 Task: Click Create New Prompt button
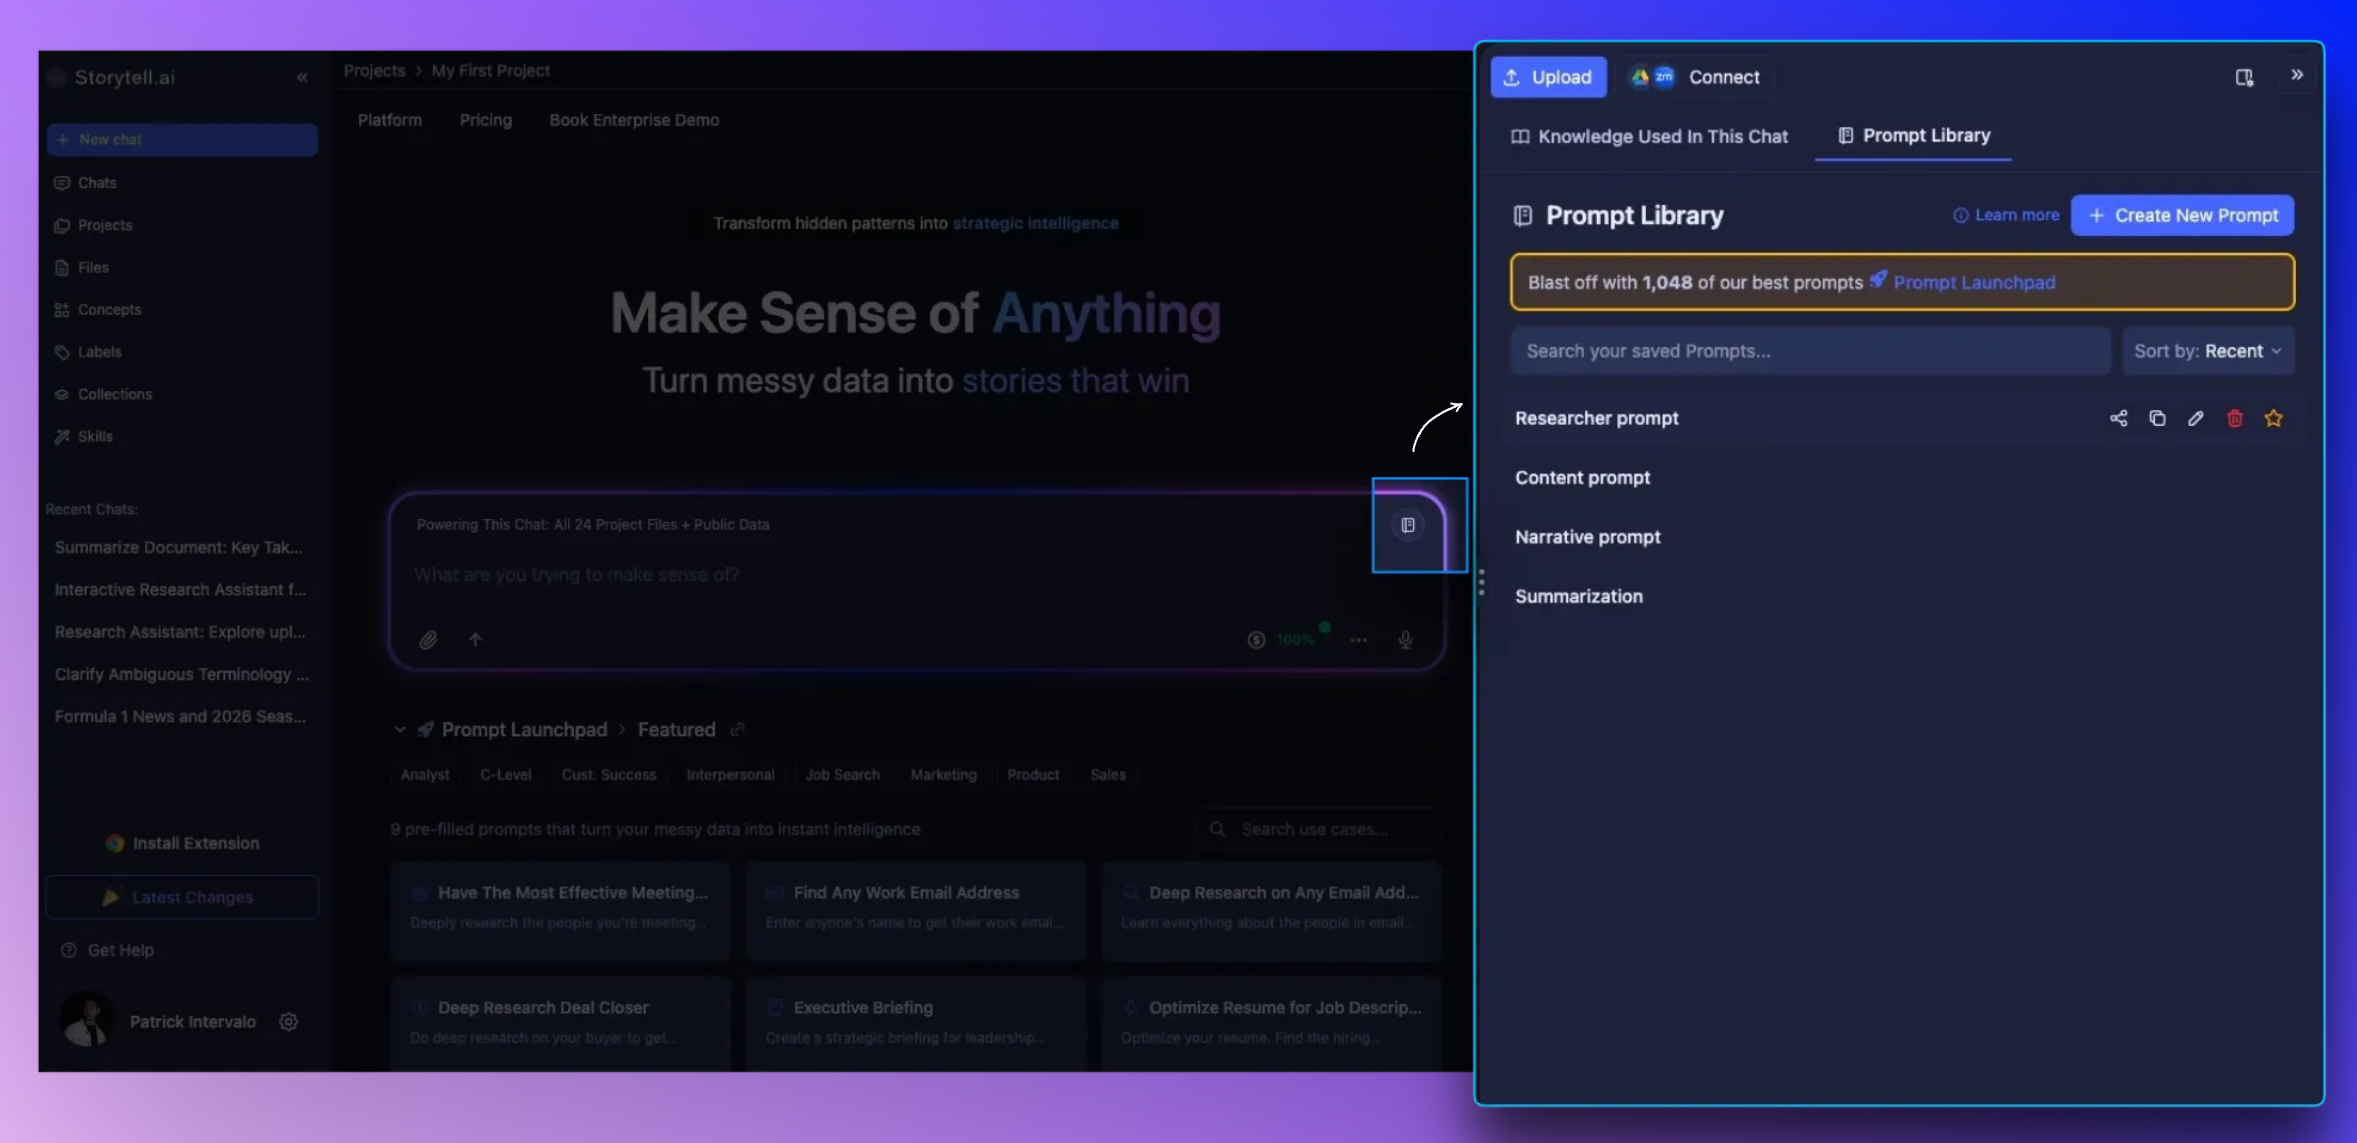click(2182, 215)
